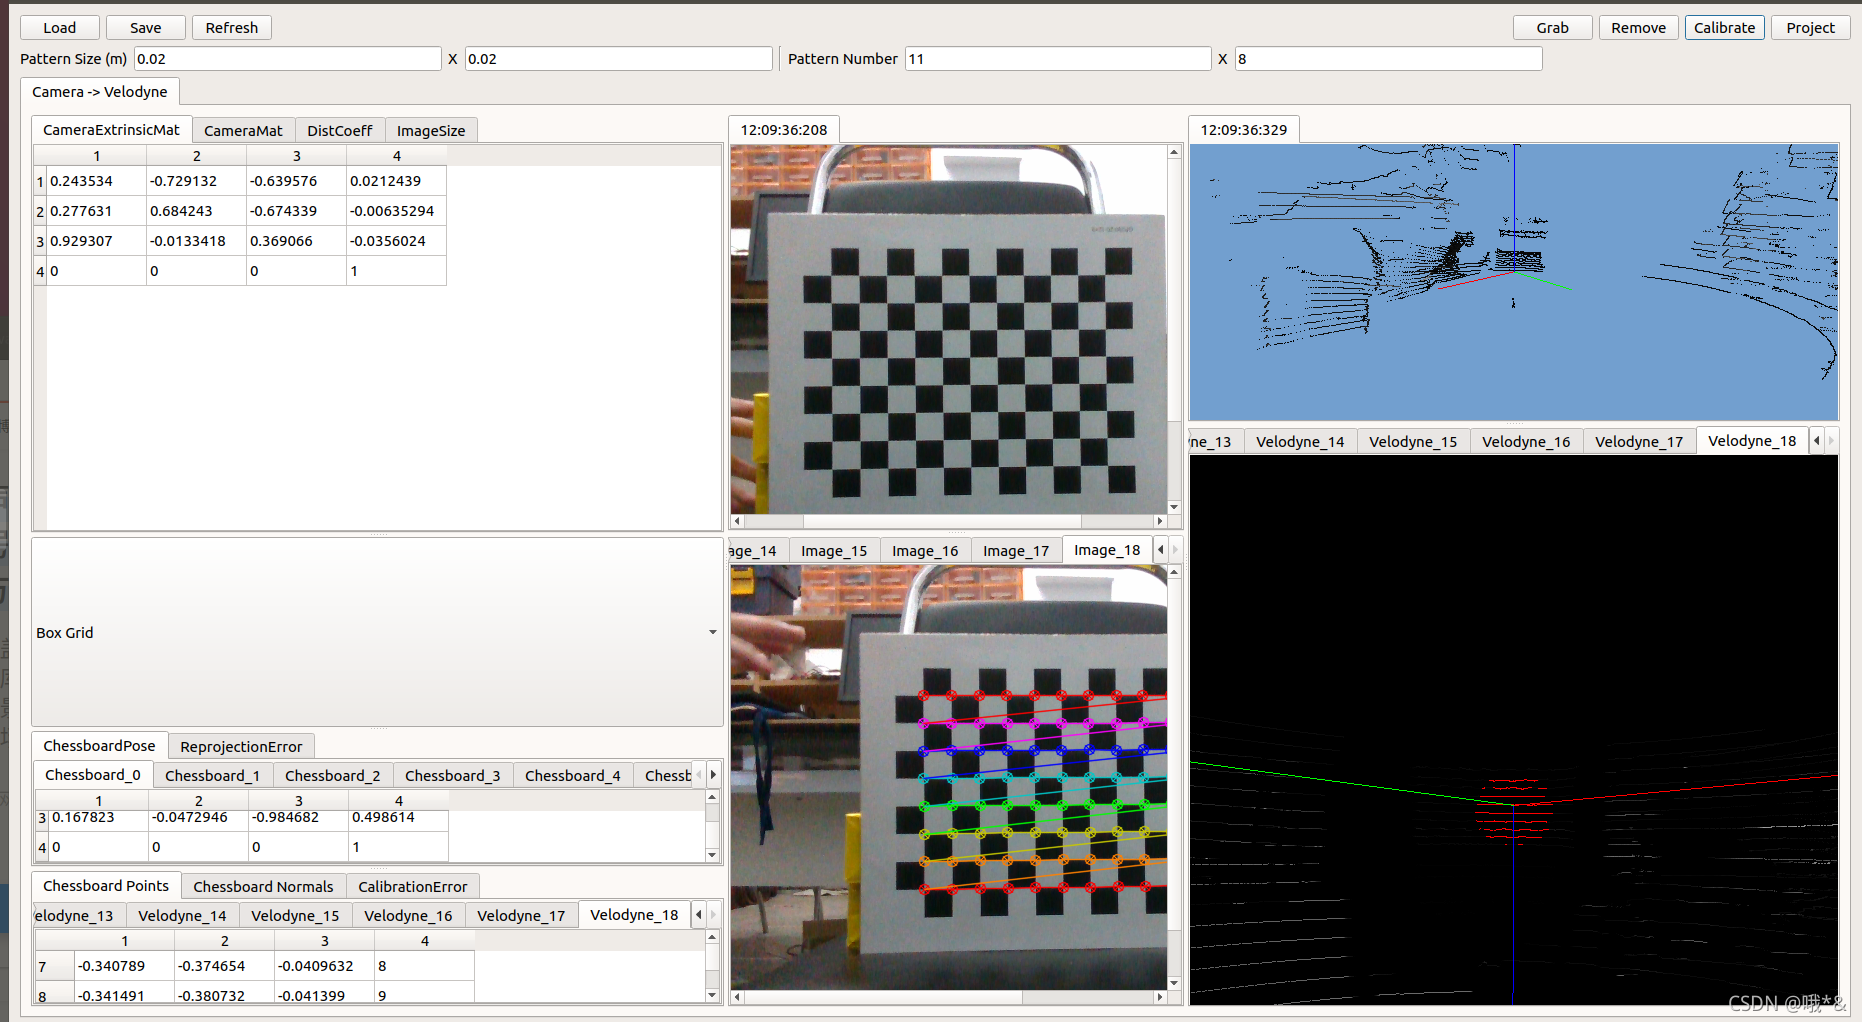Click left arrow of point cloud tabs
This screenshot has width=1862, height=1022.
1817,441
